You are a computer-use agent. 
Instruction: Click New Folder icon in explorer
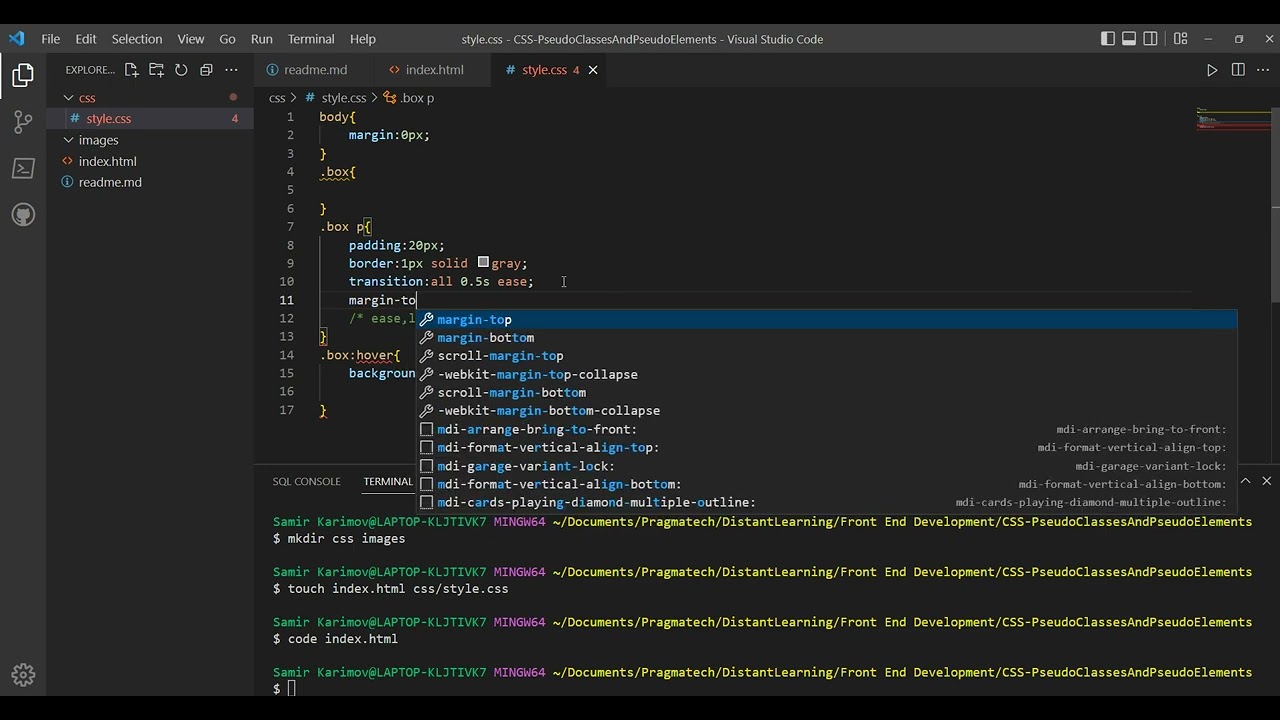156,70
